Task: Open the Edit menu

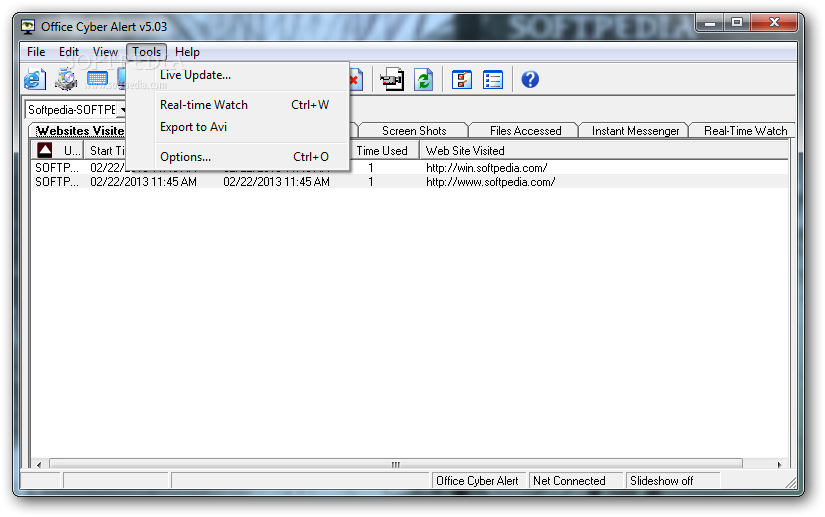Action: pyautogui.click(x=68, y=52)
